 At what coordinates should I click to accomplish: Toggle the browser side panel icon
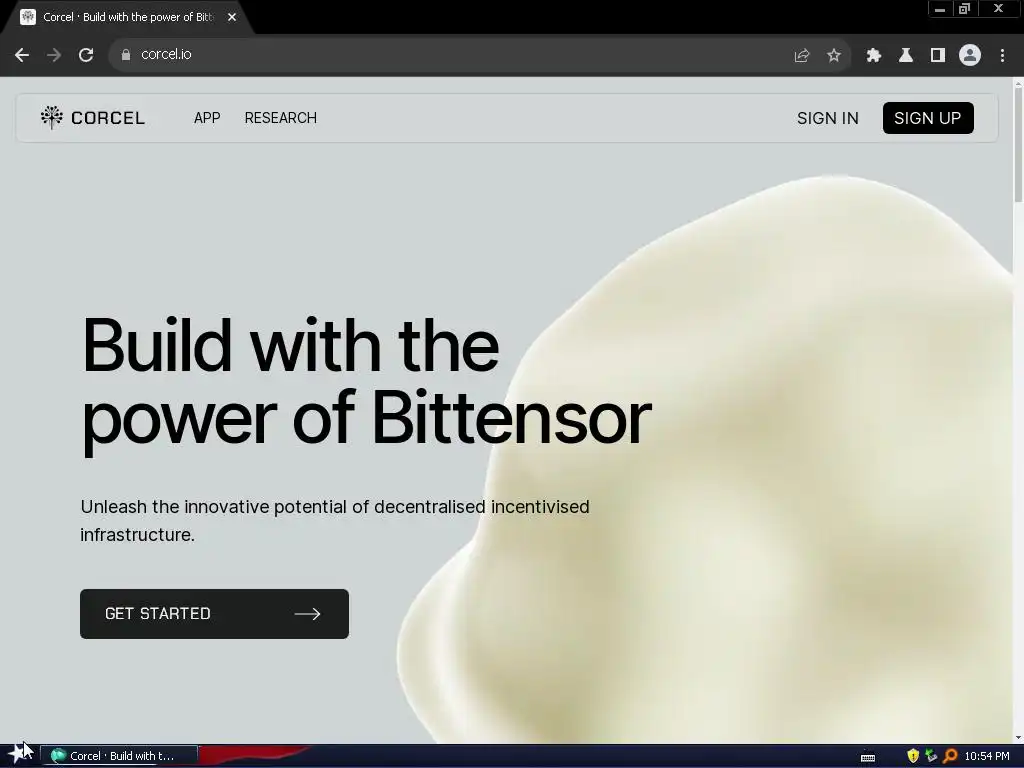[x=937, y=56]
